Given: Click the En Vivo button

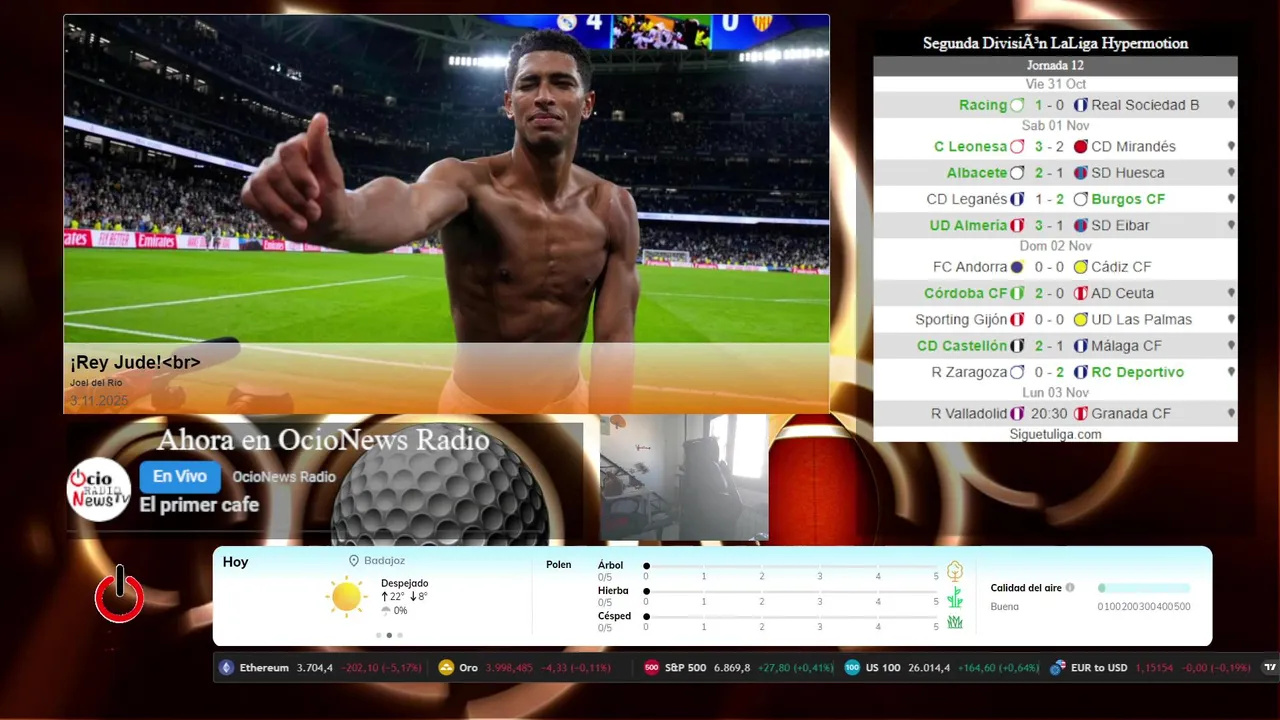Looking at the screenshot, I should [x=180, y=477].
